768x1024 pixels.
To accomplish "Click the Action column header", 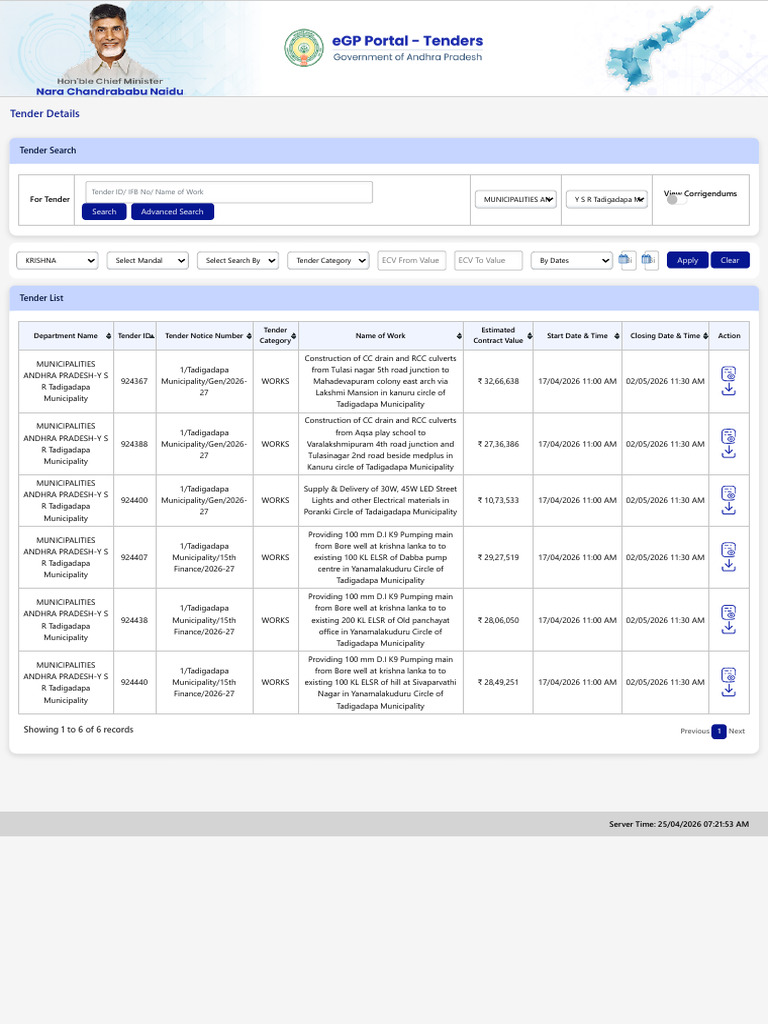I will click(729, 336).
